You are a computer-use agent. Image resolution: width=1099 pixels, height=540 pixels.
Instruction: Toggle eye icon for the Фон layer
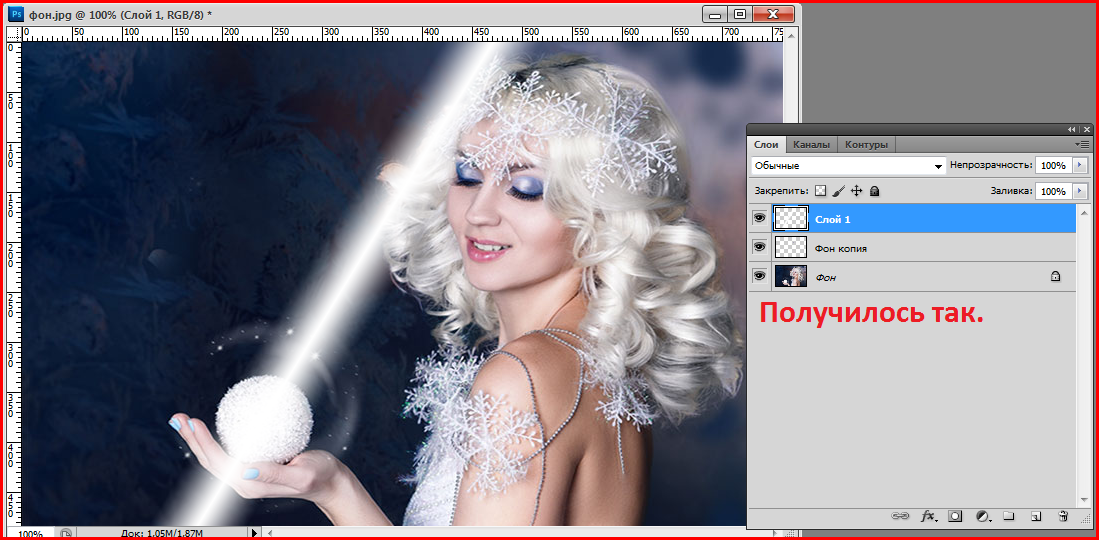(x=758, y=277)
